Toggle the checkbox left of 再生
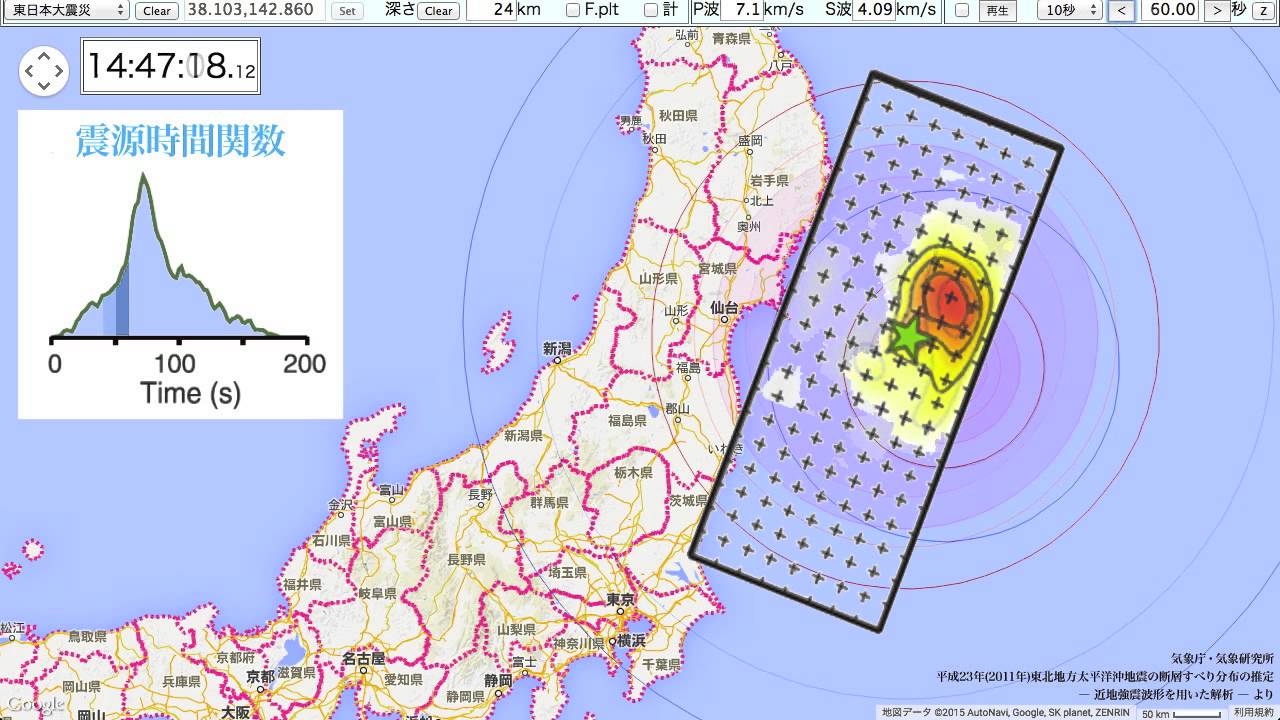The image size is (1280, 720). tap(962, 10)
